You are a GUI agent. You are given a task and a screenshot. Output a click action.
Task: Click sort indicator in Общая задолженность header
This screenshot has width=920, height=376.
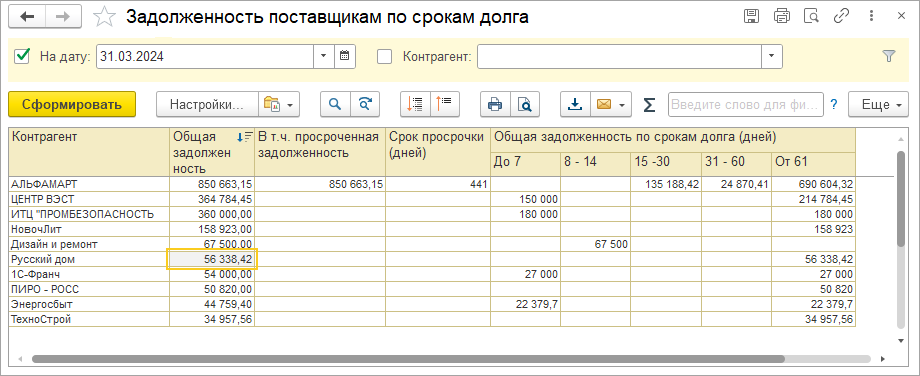pyautogui.click(x=244, y=137)
